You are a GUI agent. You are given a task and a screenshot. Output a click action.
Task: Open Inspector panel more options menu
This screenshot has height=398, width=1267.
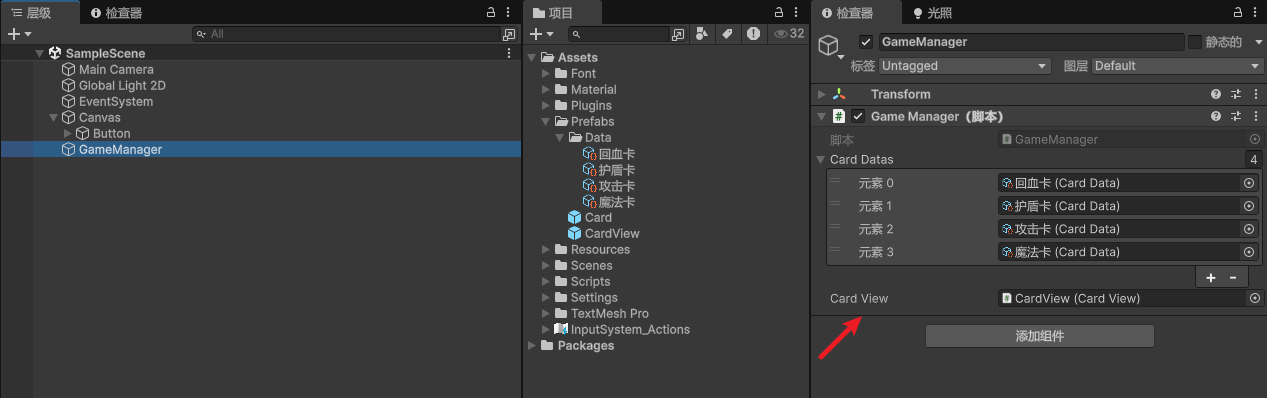1254,12
